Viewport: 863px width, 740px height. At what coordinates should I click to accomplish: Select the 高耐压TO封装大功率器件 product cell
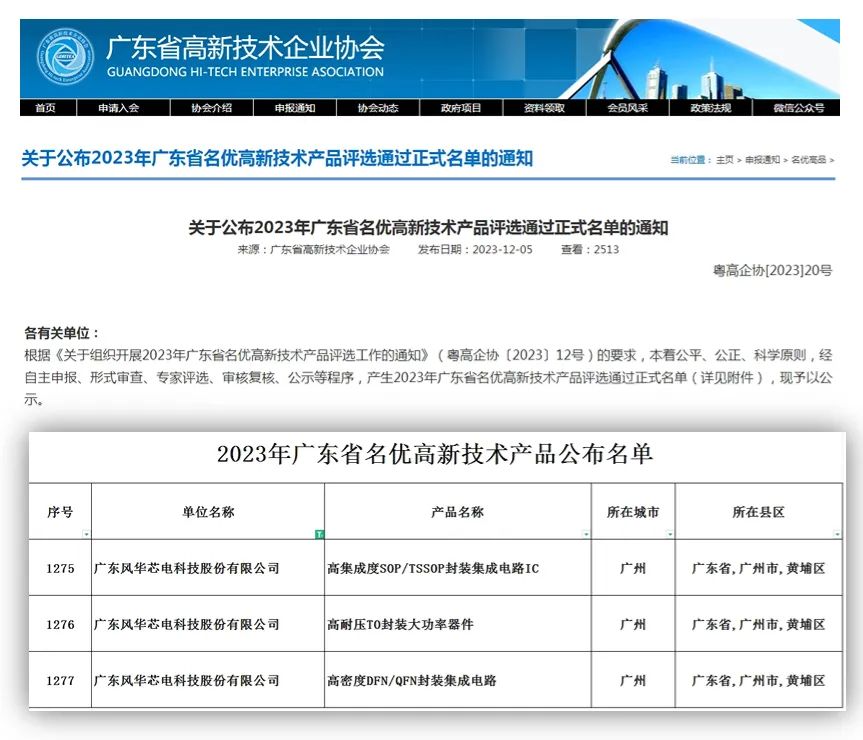pos(400,625)
